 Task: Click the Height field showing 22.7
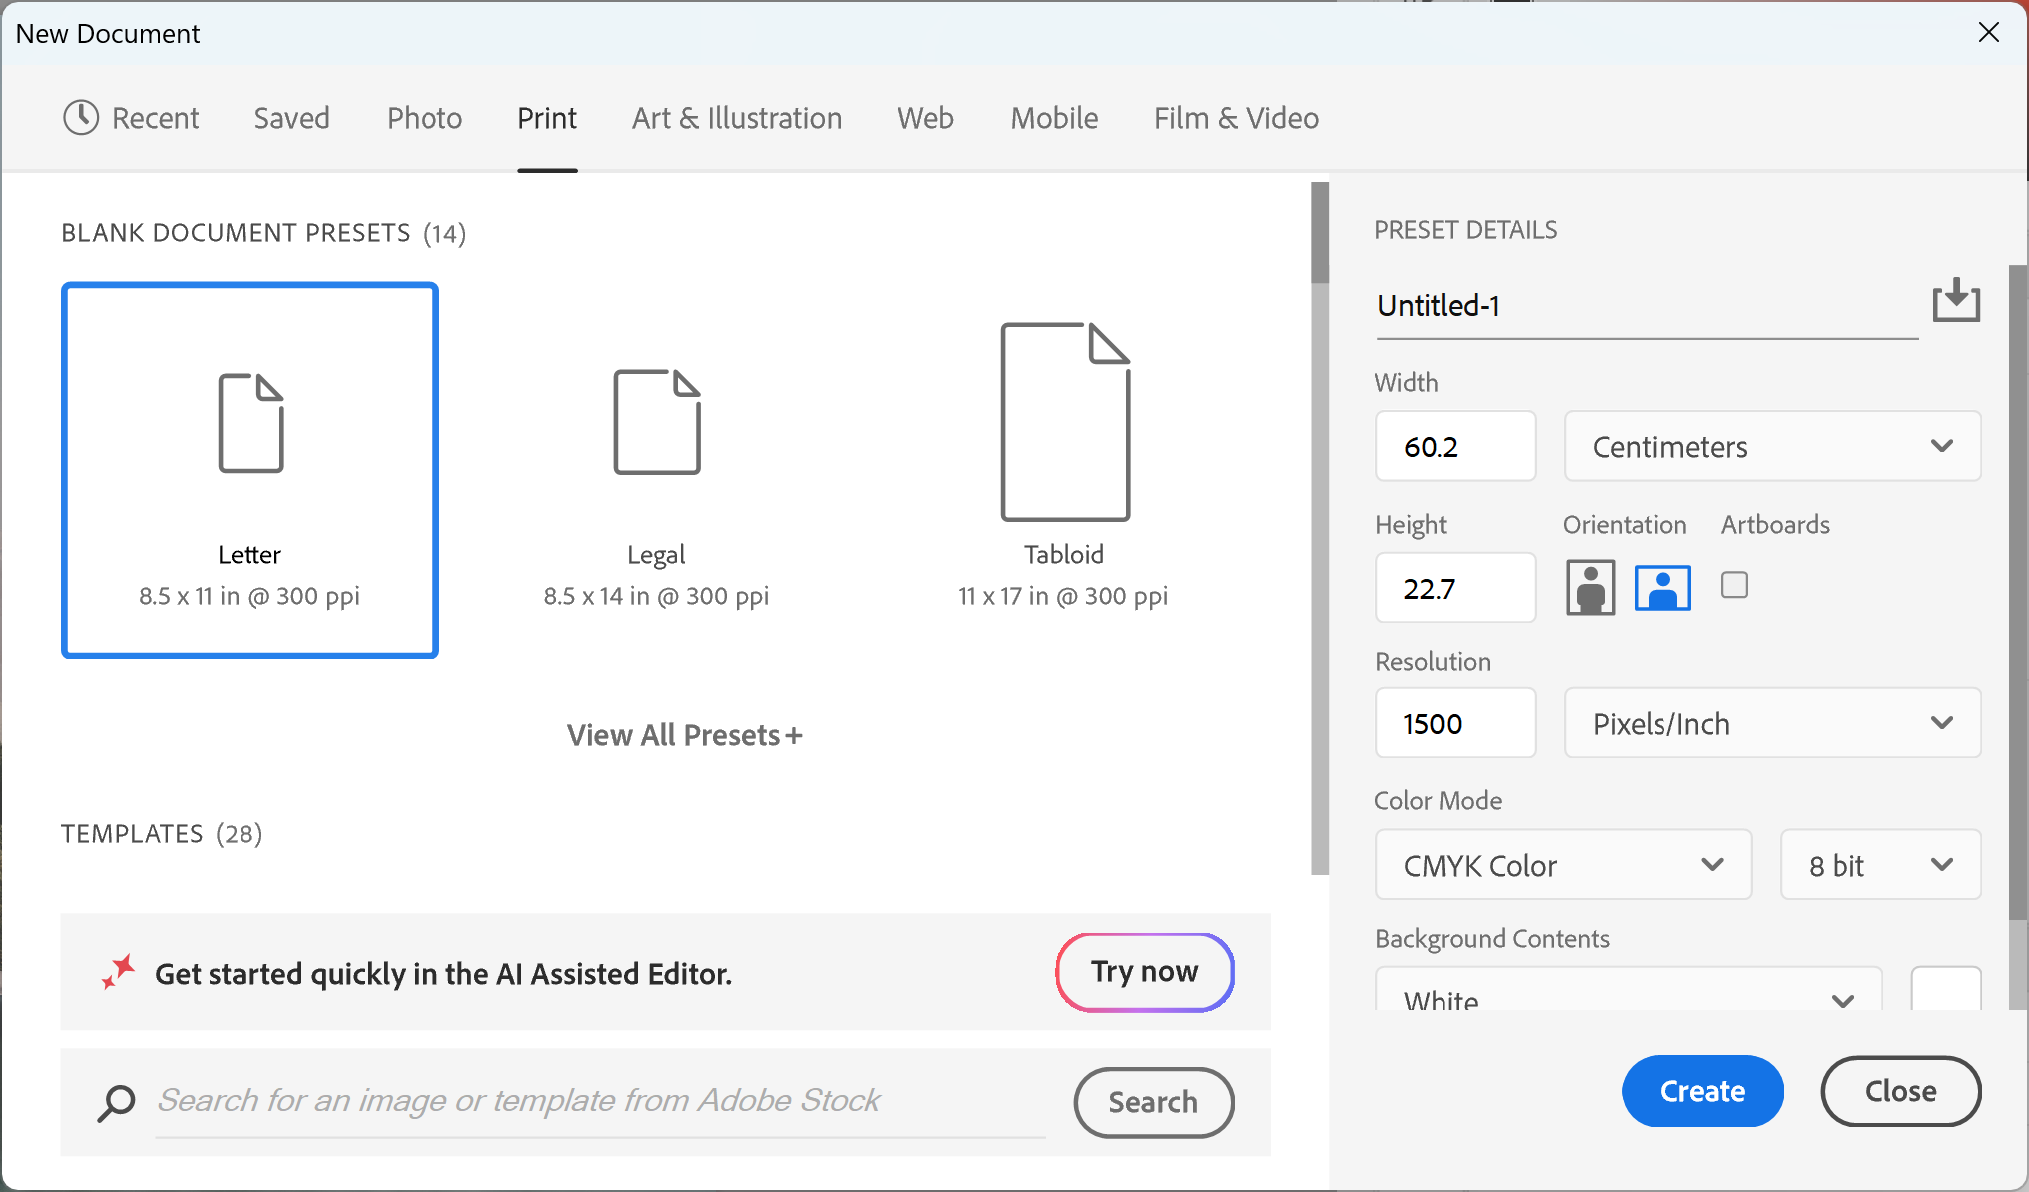click(x=1455, y=588)
